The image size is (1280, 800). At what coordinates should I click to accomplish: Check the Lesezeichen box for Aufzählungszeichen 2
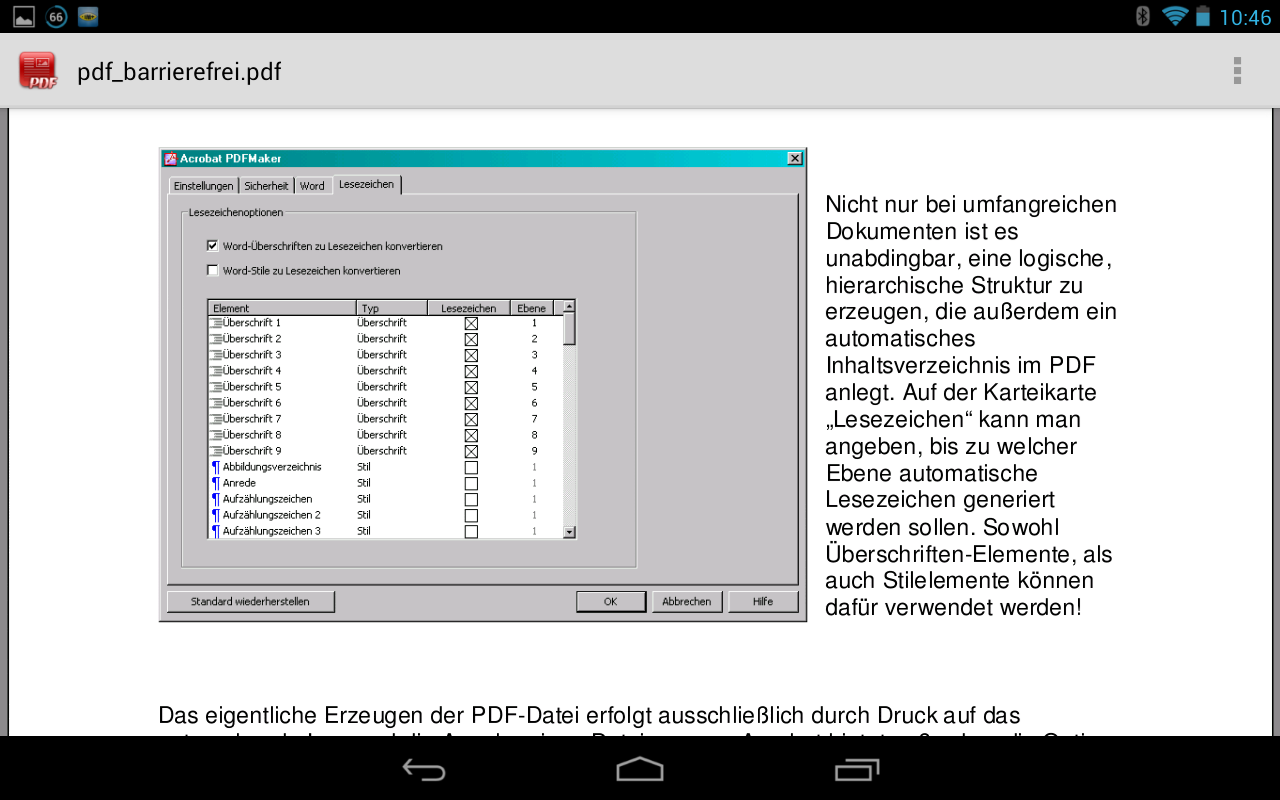(x=471, y=515)
